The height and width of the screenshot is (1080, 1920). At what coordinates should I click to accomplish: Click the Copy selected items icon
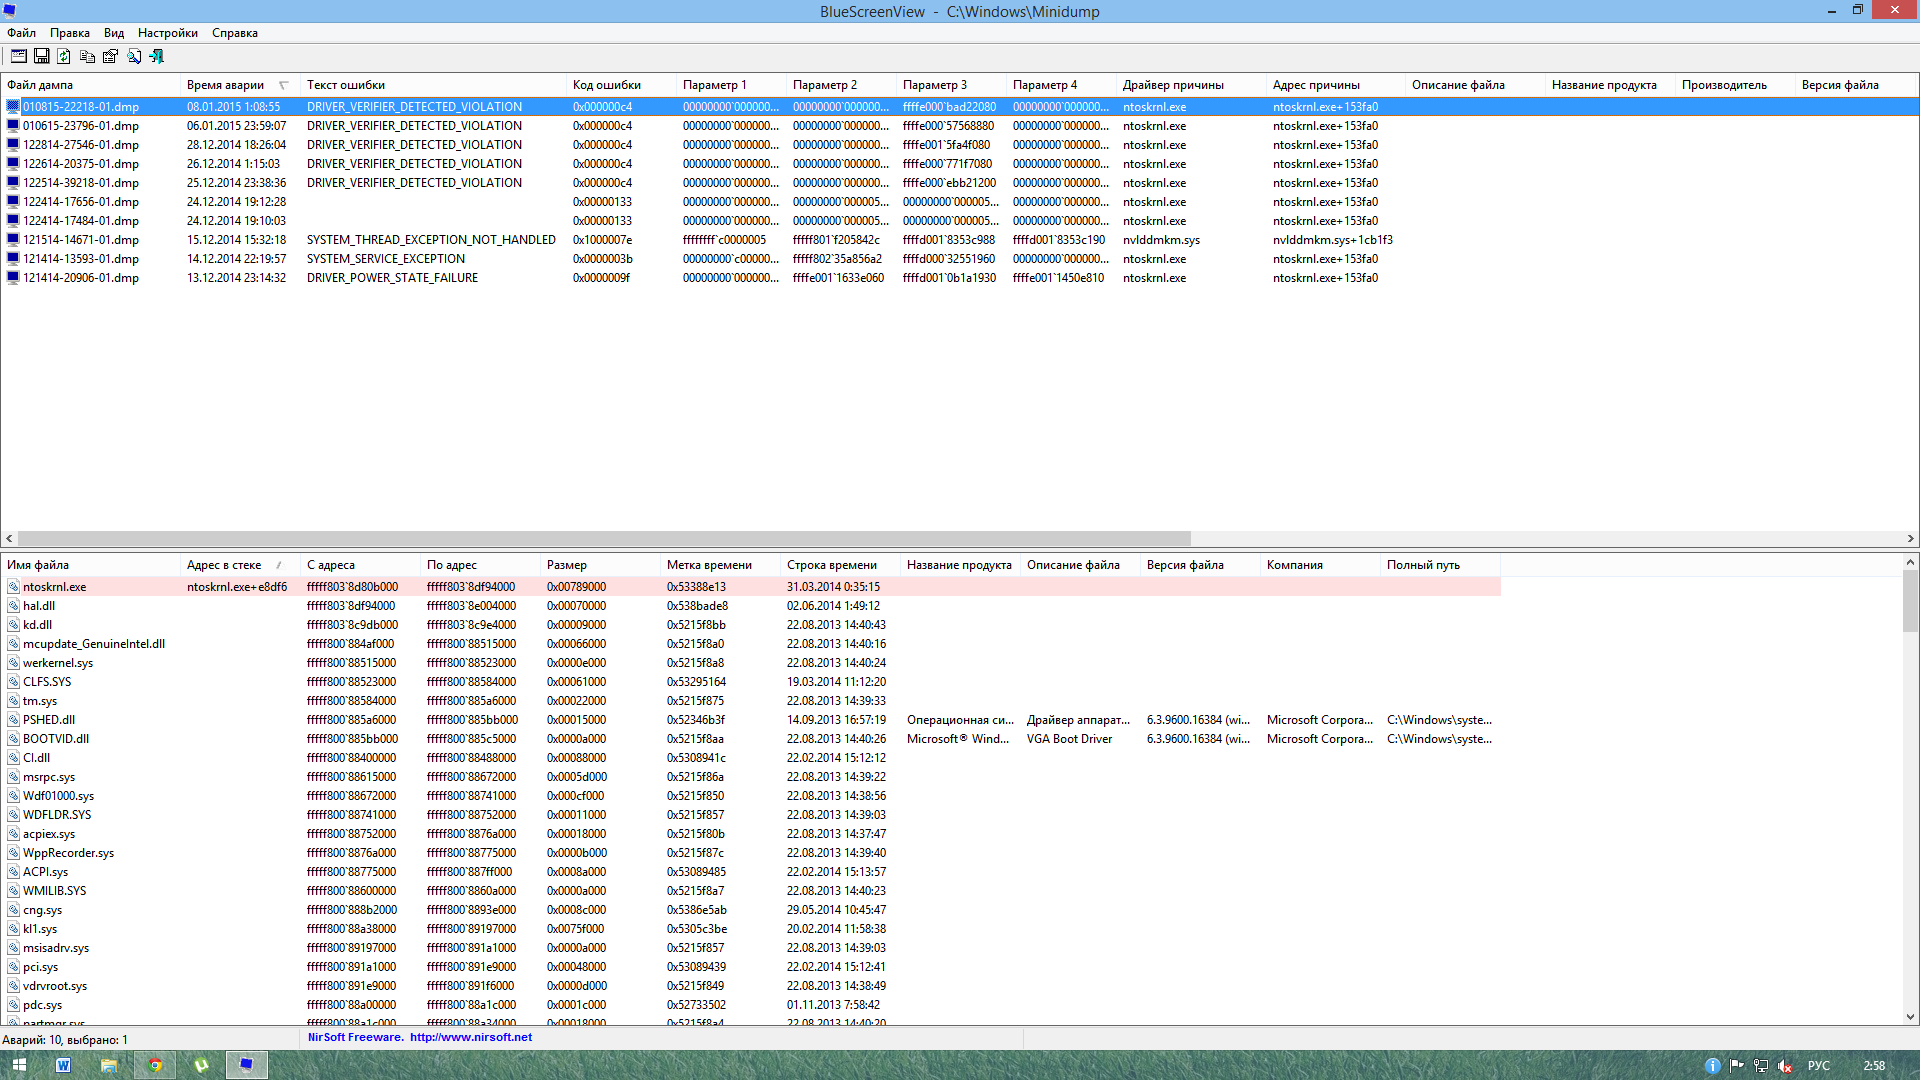[x=87, y=57]
